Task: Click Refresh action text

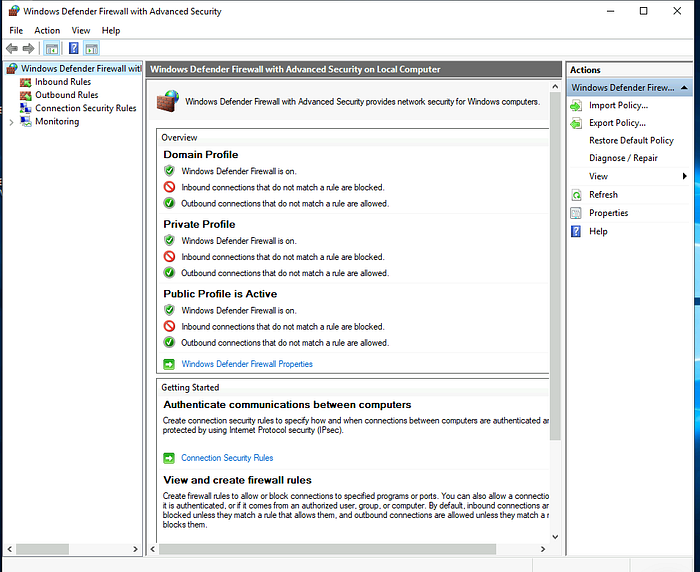Action: click(x=603, y=195)
